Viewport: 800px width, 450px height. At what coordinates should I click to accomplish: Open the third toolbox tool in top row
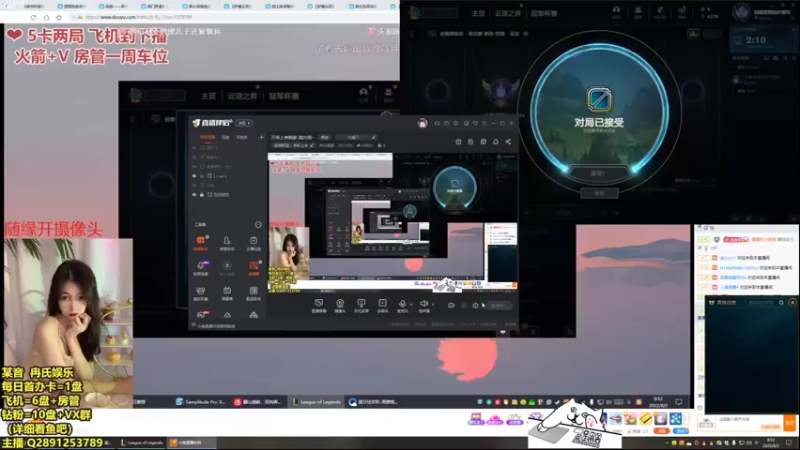point(254,243)
